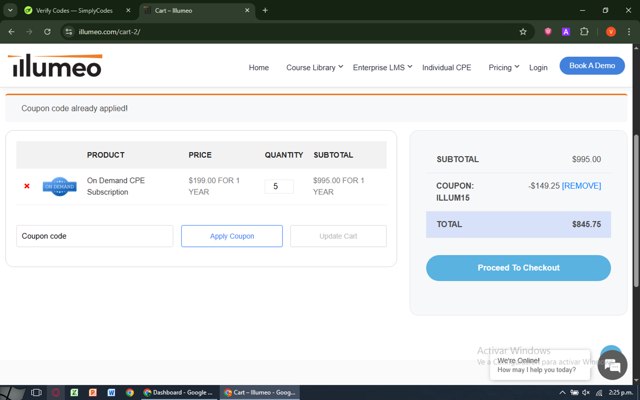This screenshot has height=400, width=640.
Task: Click into the Coupon code field
Action: pyautogui.click(x=95, y=236)
